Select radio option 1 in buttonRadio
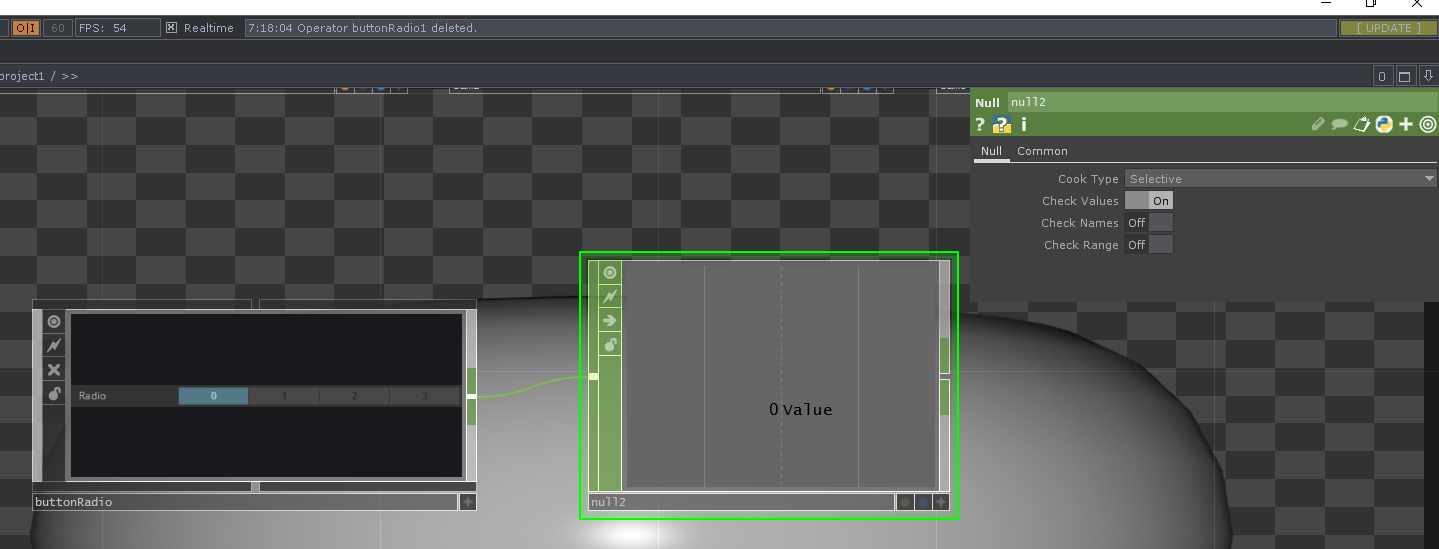This screenshot has width=1439, height=549. (x=284, y=396)
